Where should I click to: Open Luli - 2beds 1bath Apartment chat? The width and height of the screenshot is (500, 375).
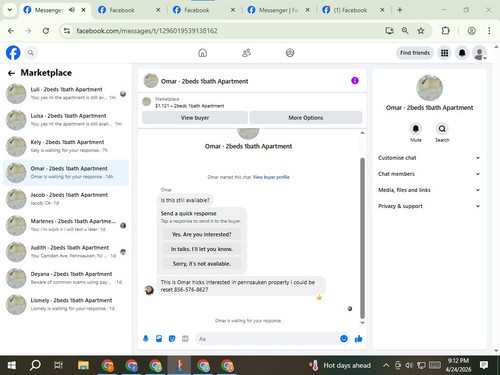[x=66, y=94]
